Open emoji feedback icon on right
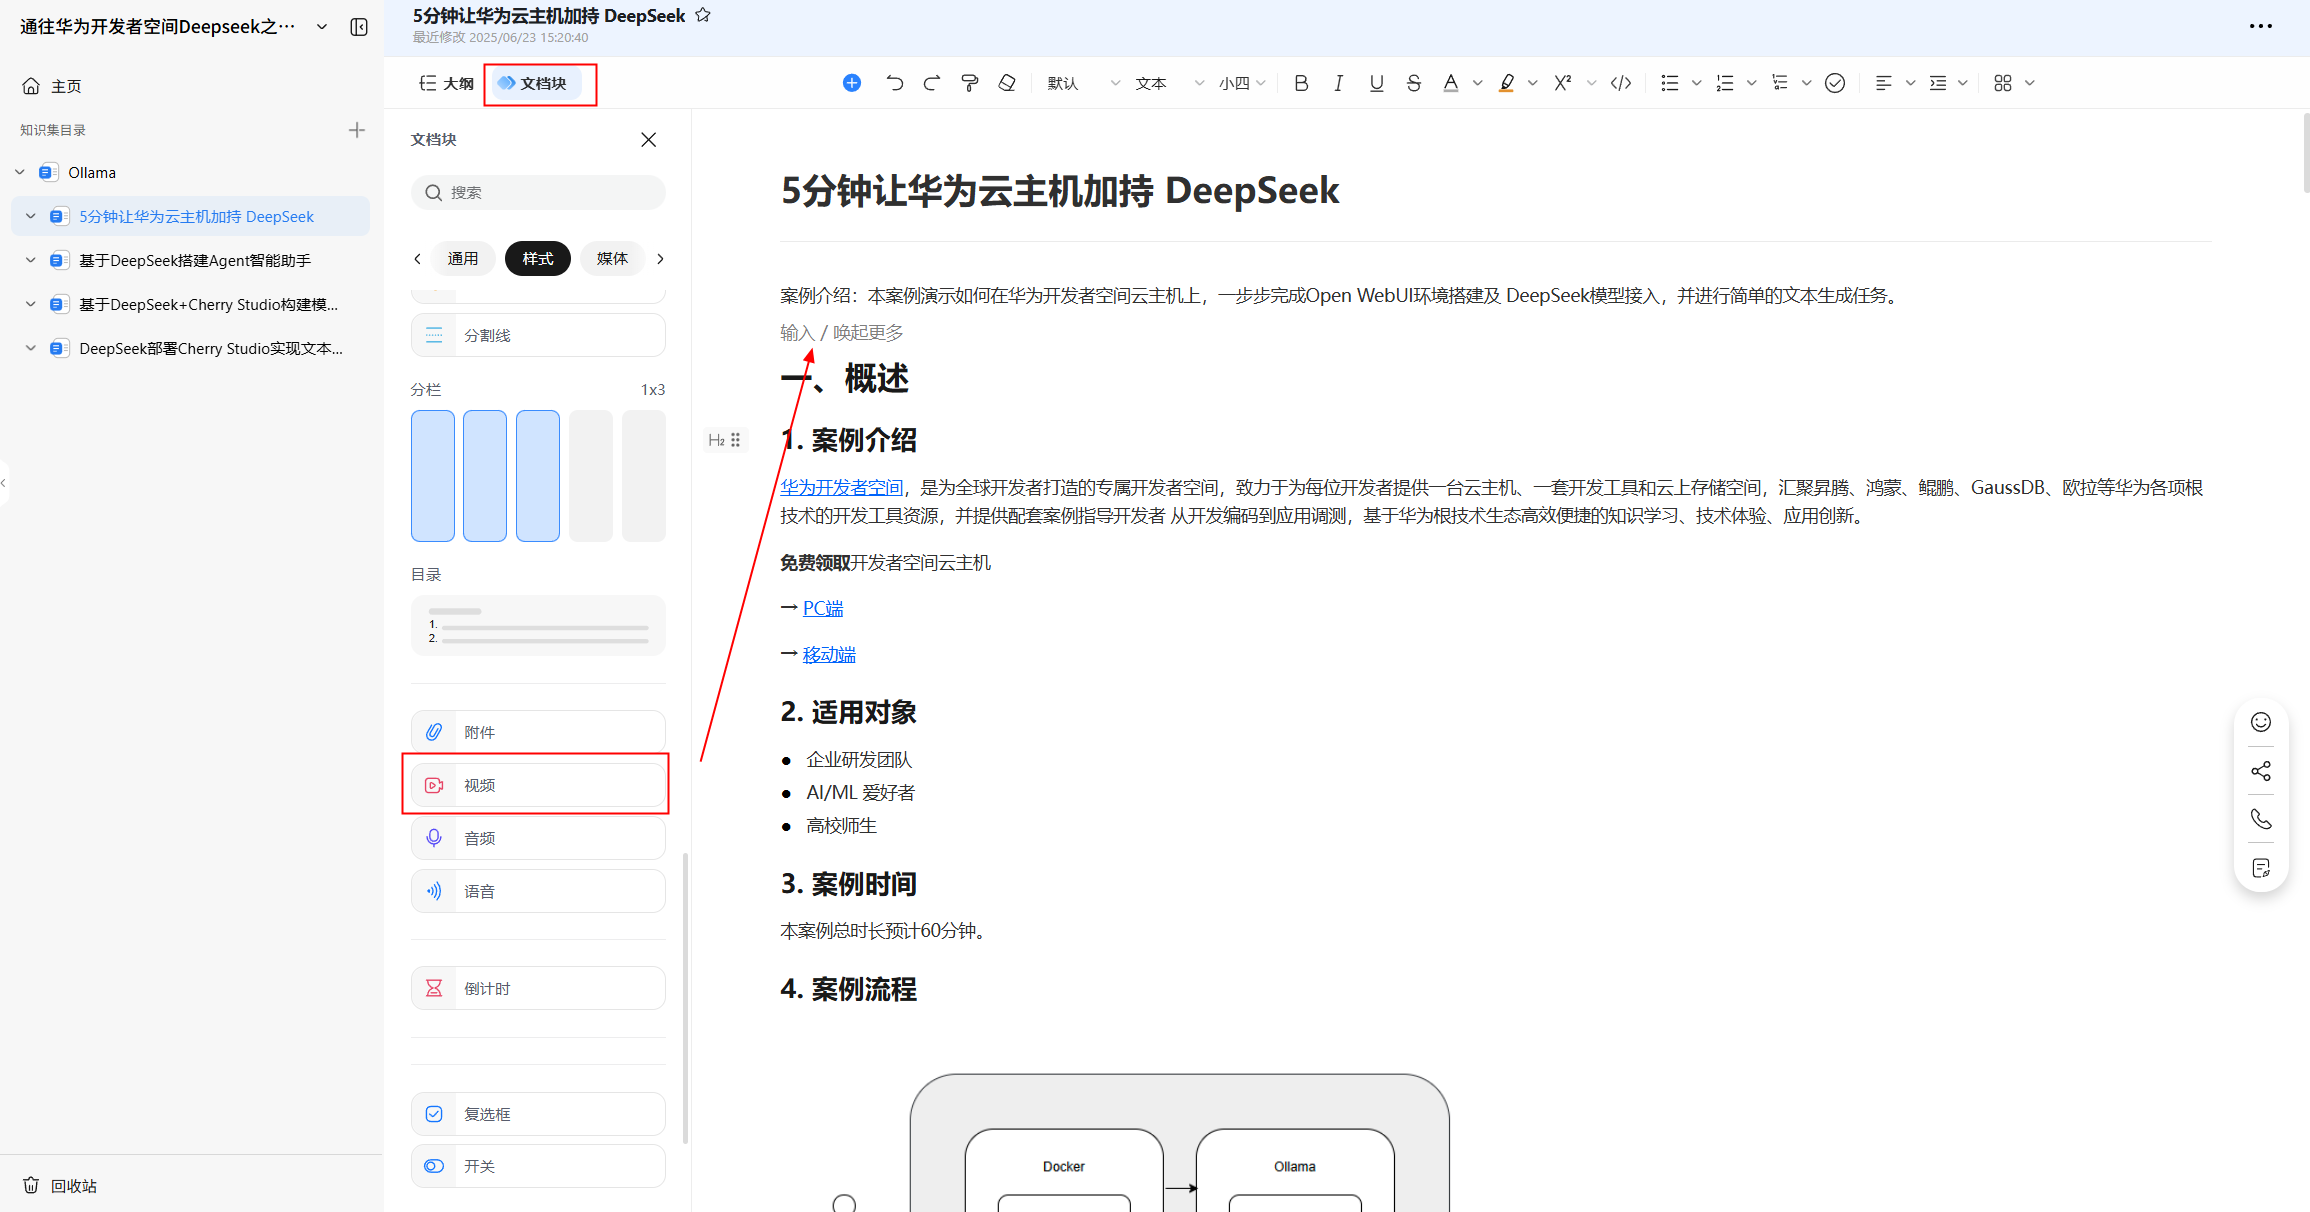2310x1212 pixels. pos(2261,722)
